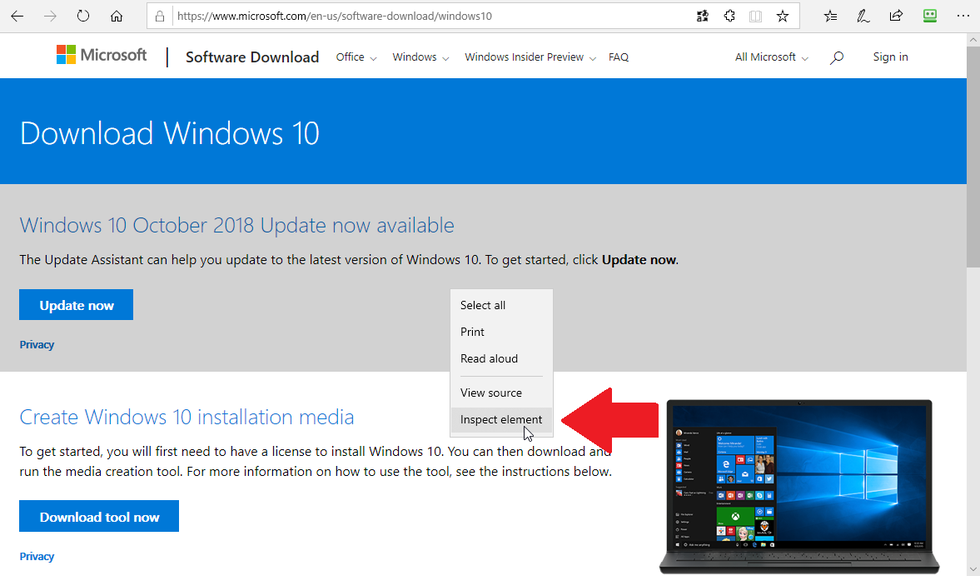980x576 pixels.
Task: Refresh the page with the reload icon
Action: click(x=83, y=16)
